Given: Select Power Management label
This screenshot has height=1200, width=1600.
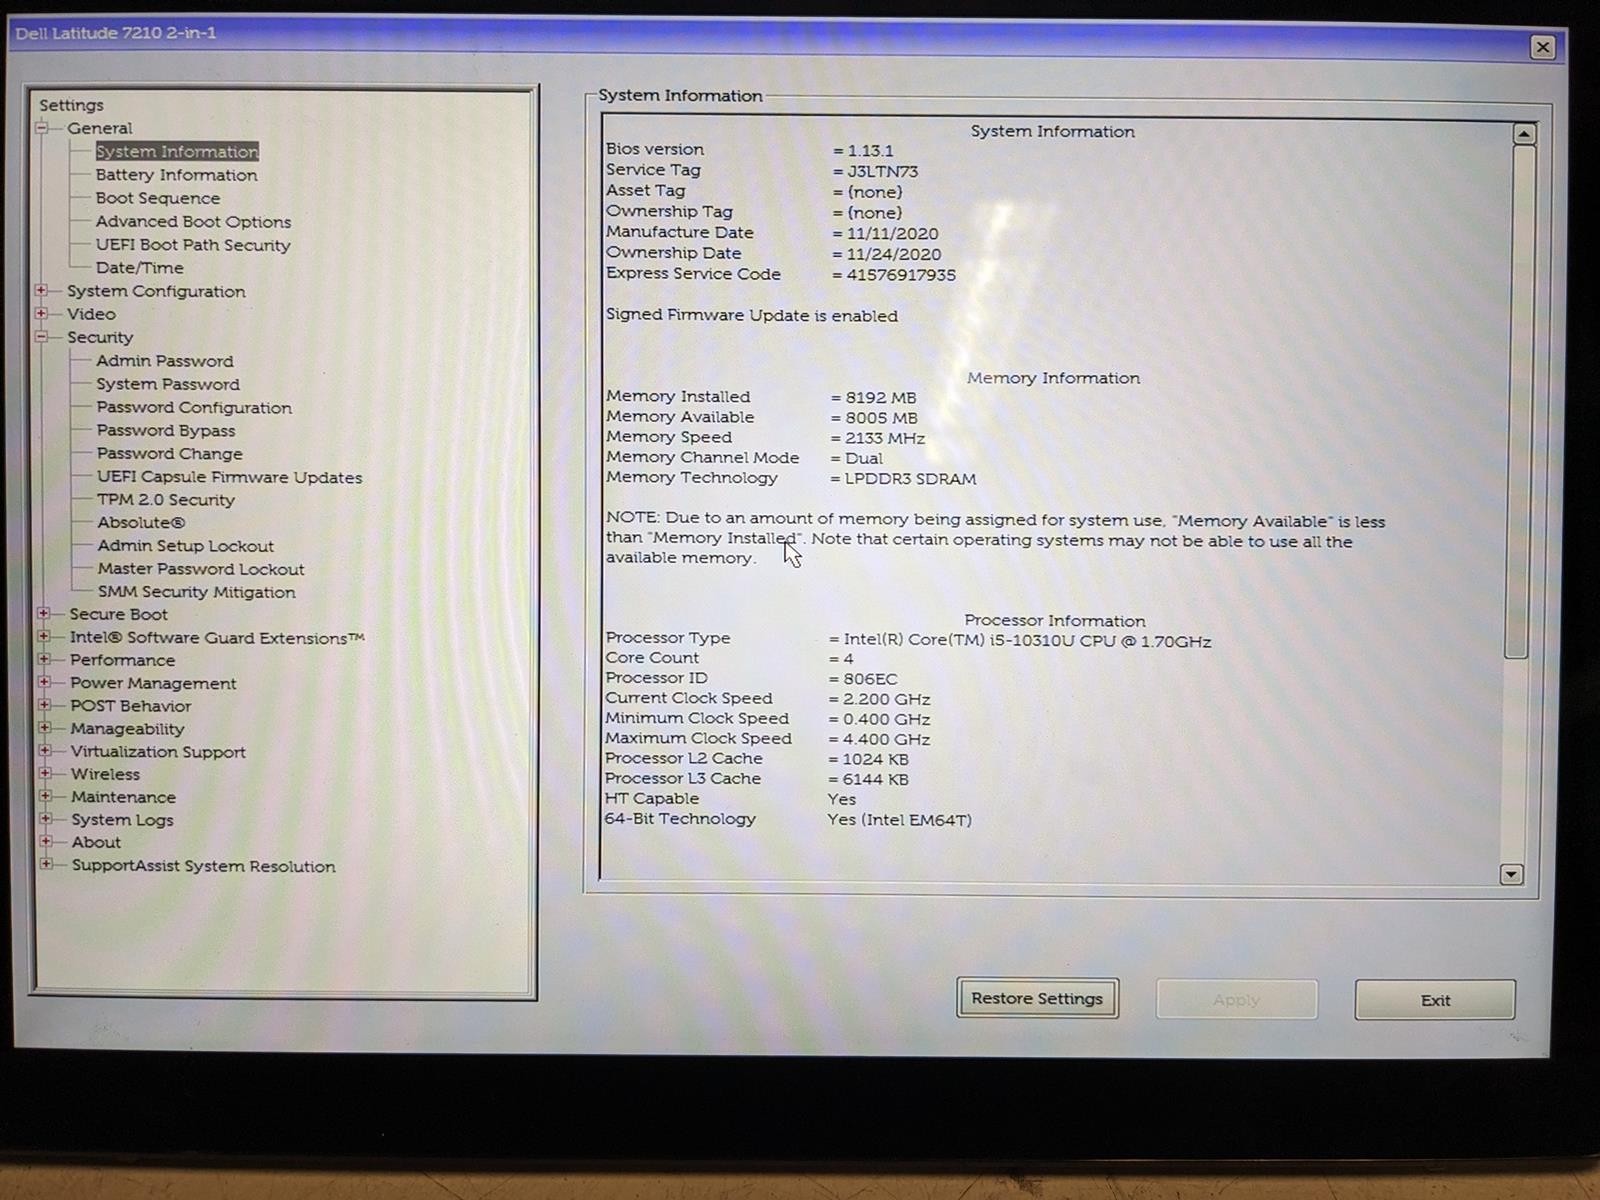Looking at the screenshot, I should [153, 683].
